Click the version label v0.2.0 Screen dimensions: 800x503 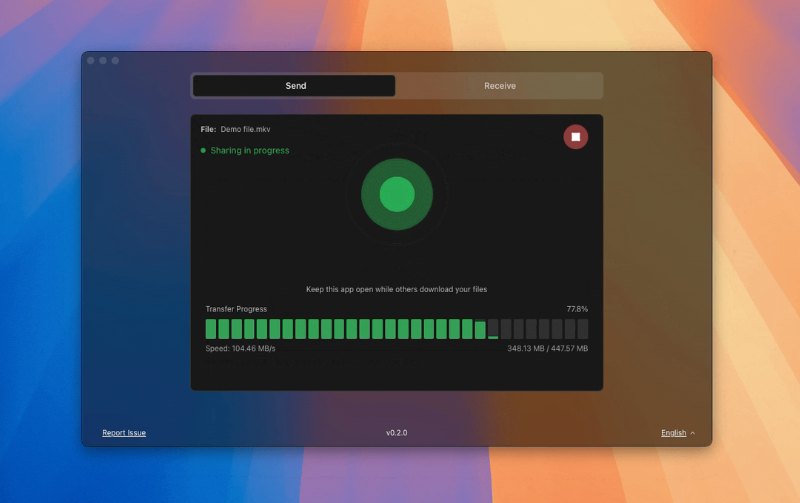[396, 433]
